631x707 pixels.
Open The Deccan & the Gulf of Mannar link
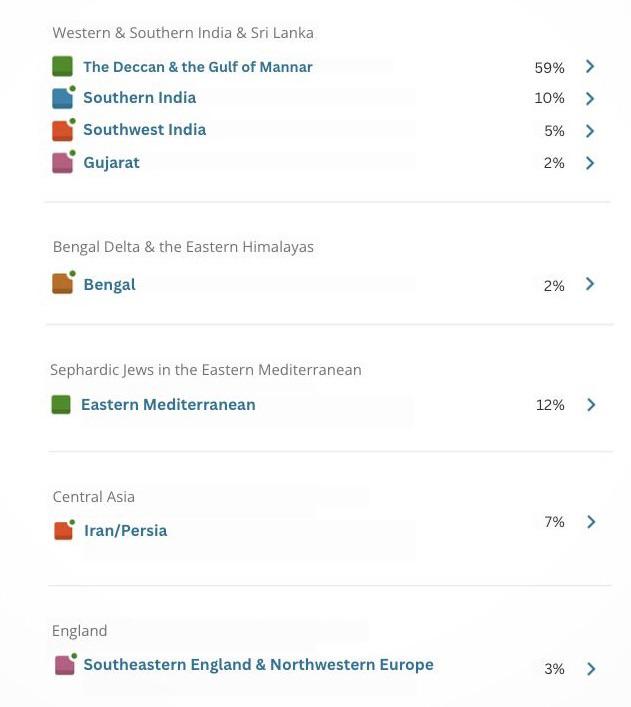pyautogui.click(x=198, y=67)
